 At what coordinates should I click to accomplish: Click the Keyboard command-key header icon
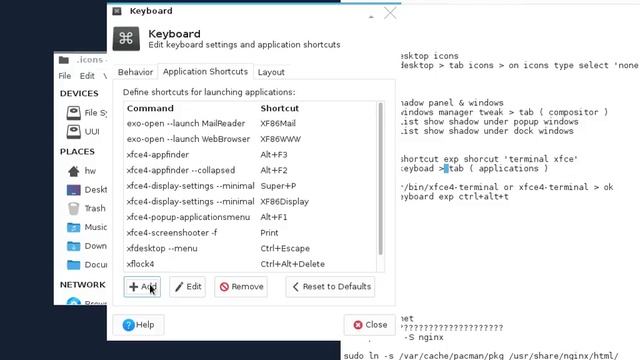126,39
